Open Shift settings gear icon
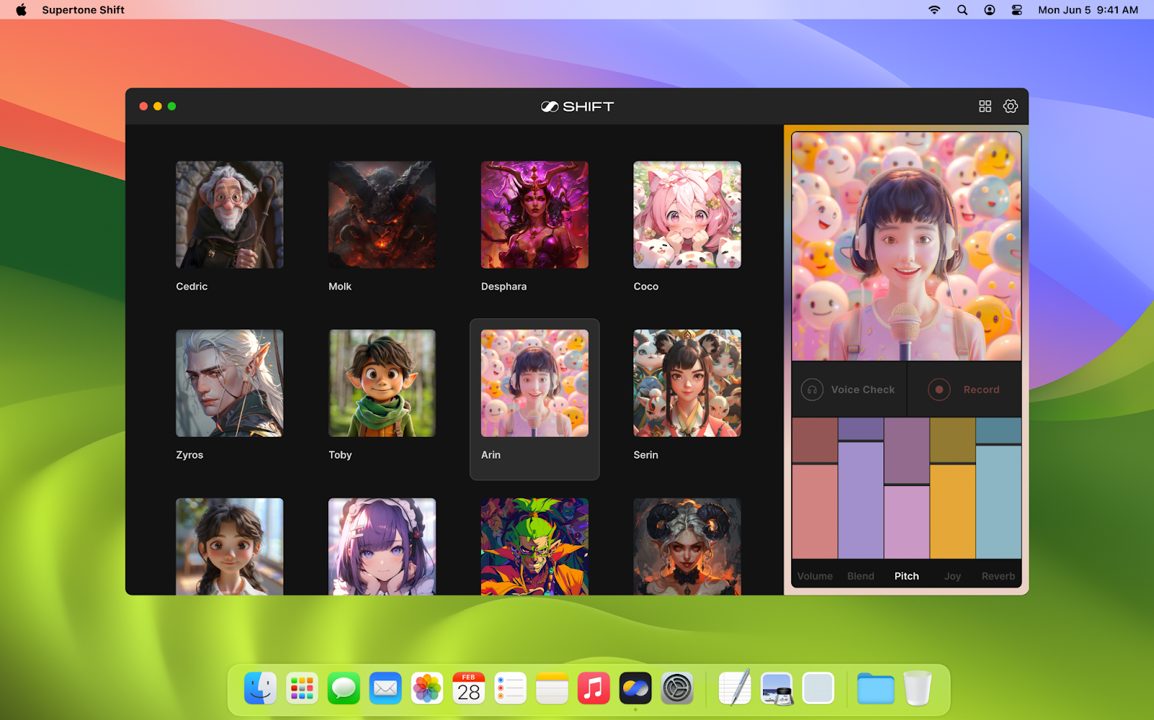This screenshot has width=1154, height=720. [x=1010, y=106]
